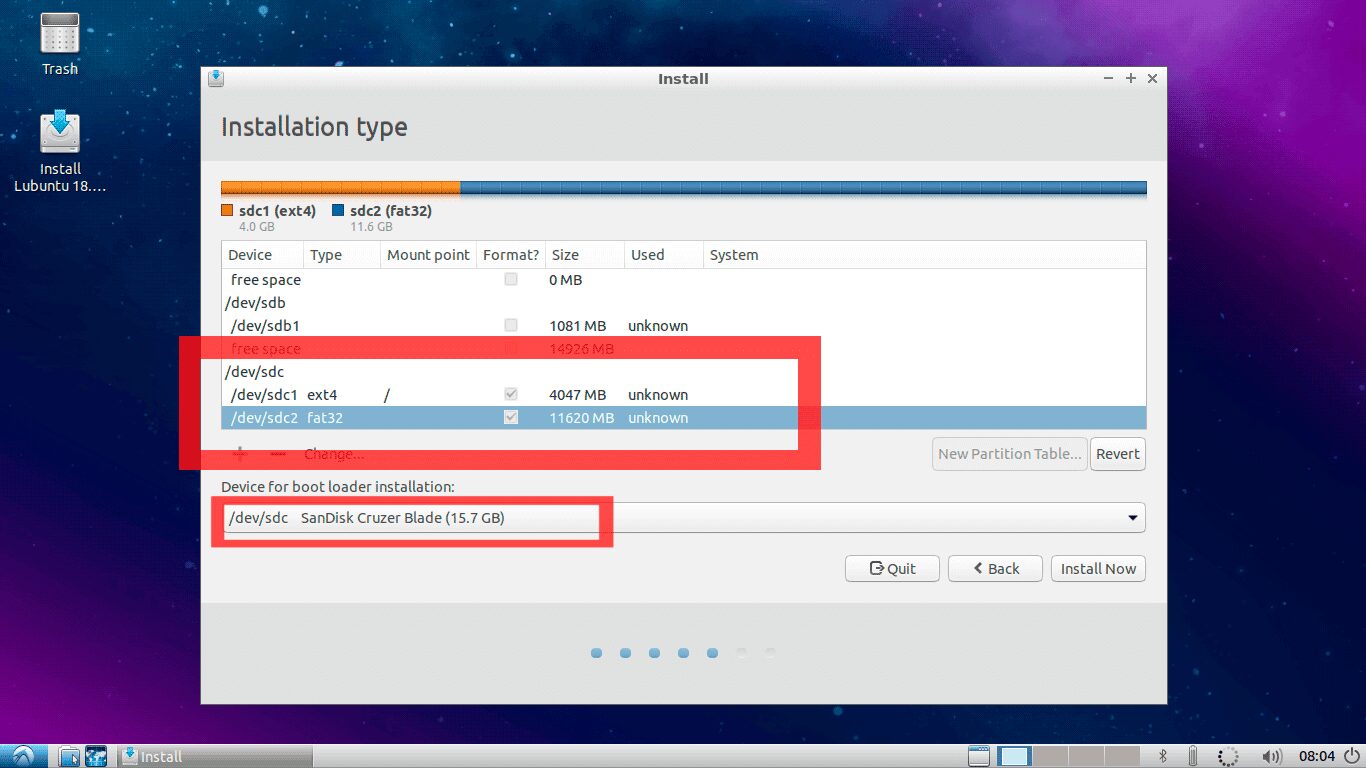
Task: Click the Size column header
Action: click(x=584, y=255)
